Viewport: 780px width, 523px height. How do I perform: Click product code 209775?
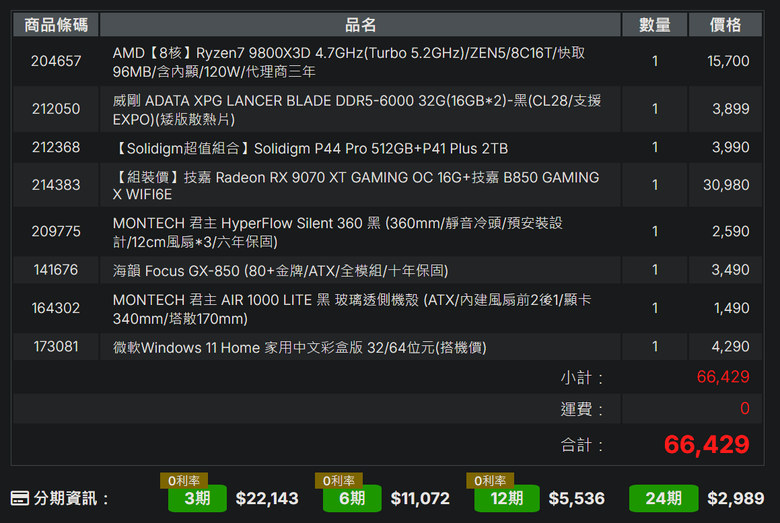pos(56,231)
